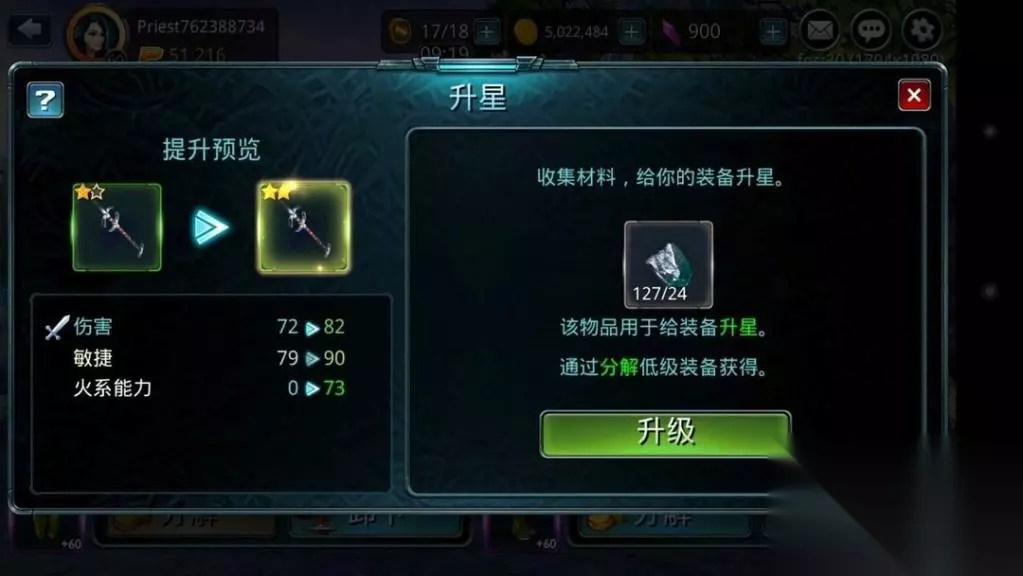Go back using the top-left arrow
The image size is (1023, 576).
[x=29, y=29]
